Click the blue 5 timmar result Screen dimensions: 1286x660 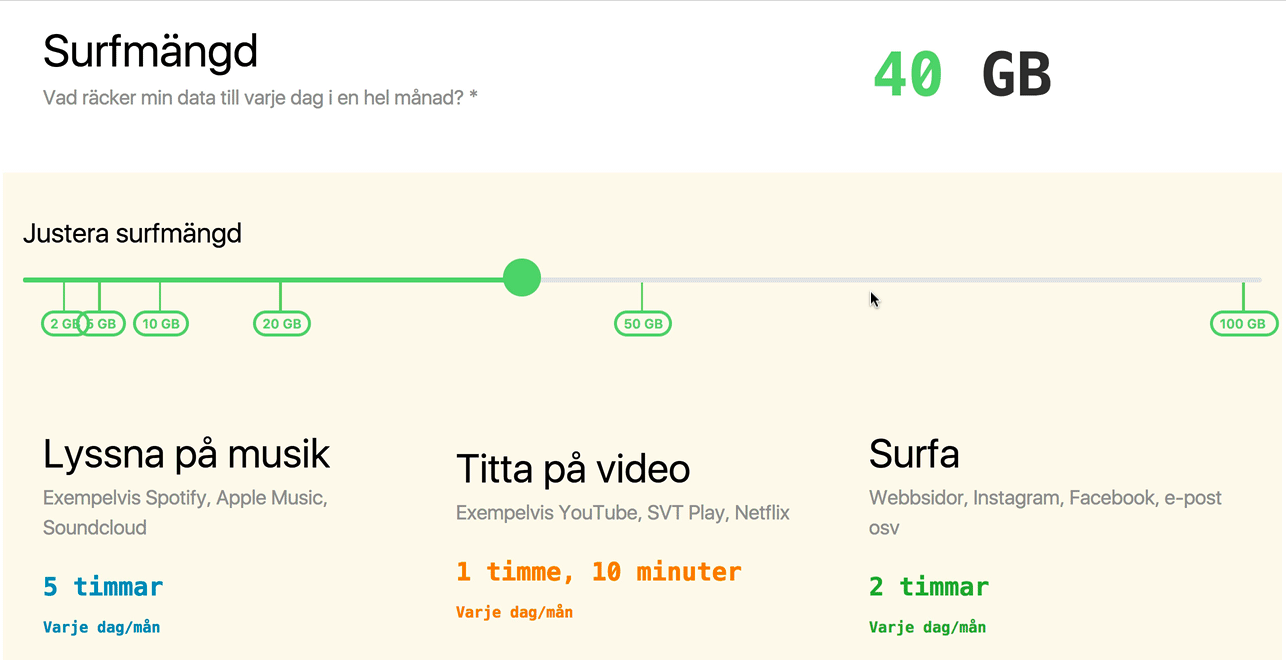click(x=103, y=586)
